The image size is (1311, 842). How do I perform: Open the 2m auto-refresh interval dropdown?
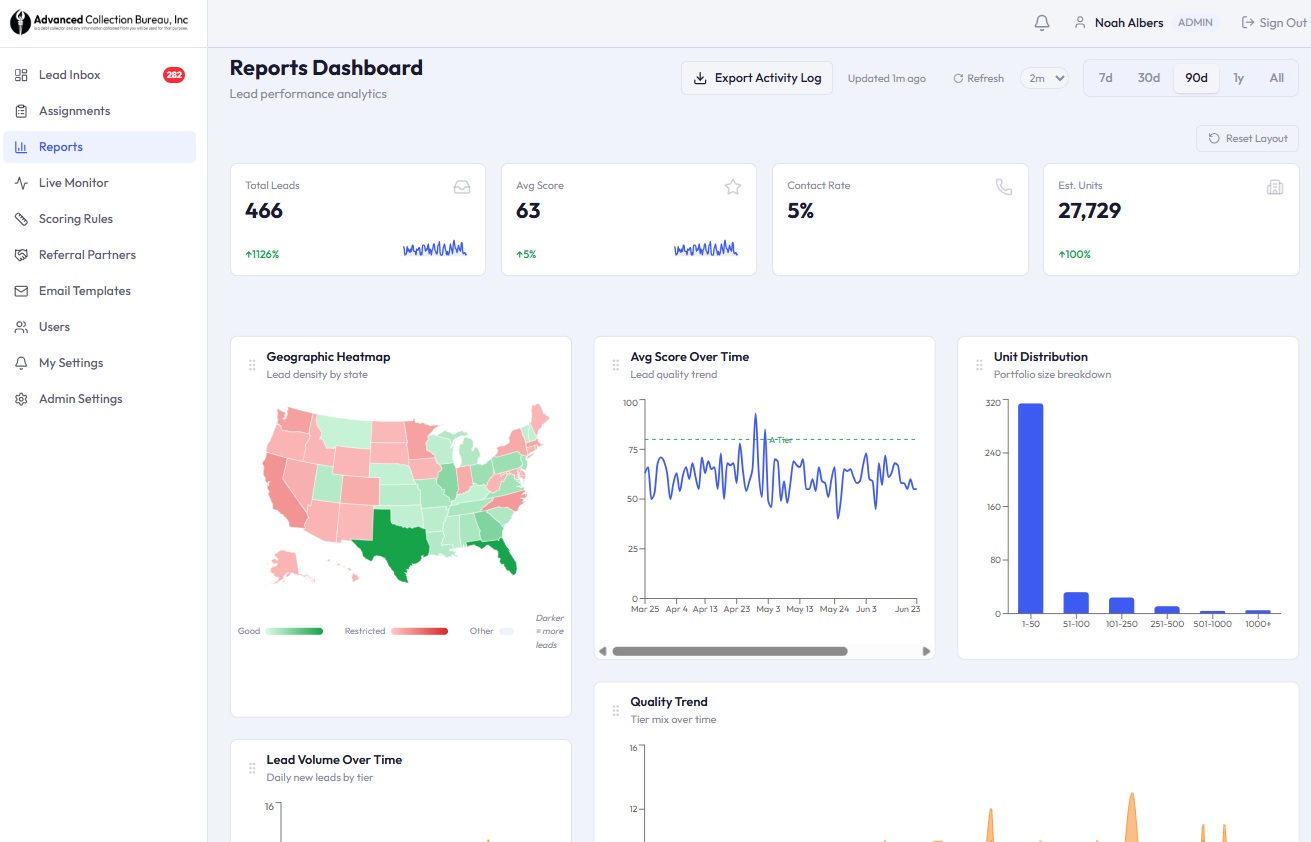coord(1045,78)
